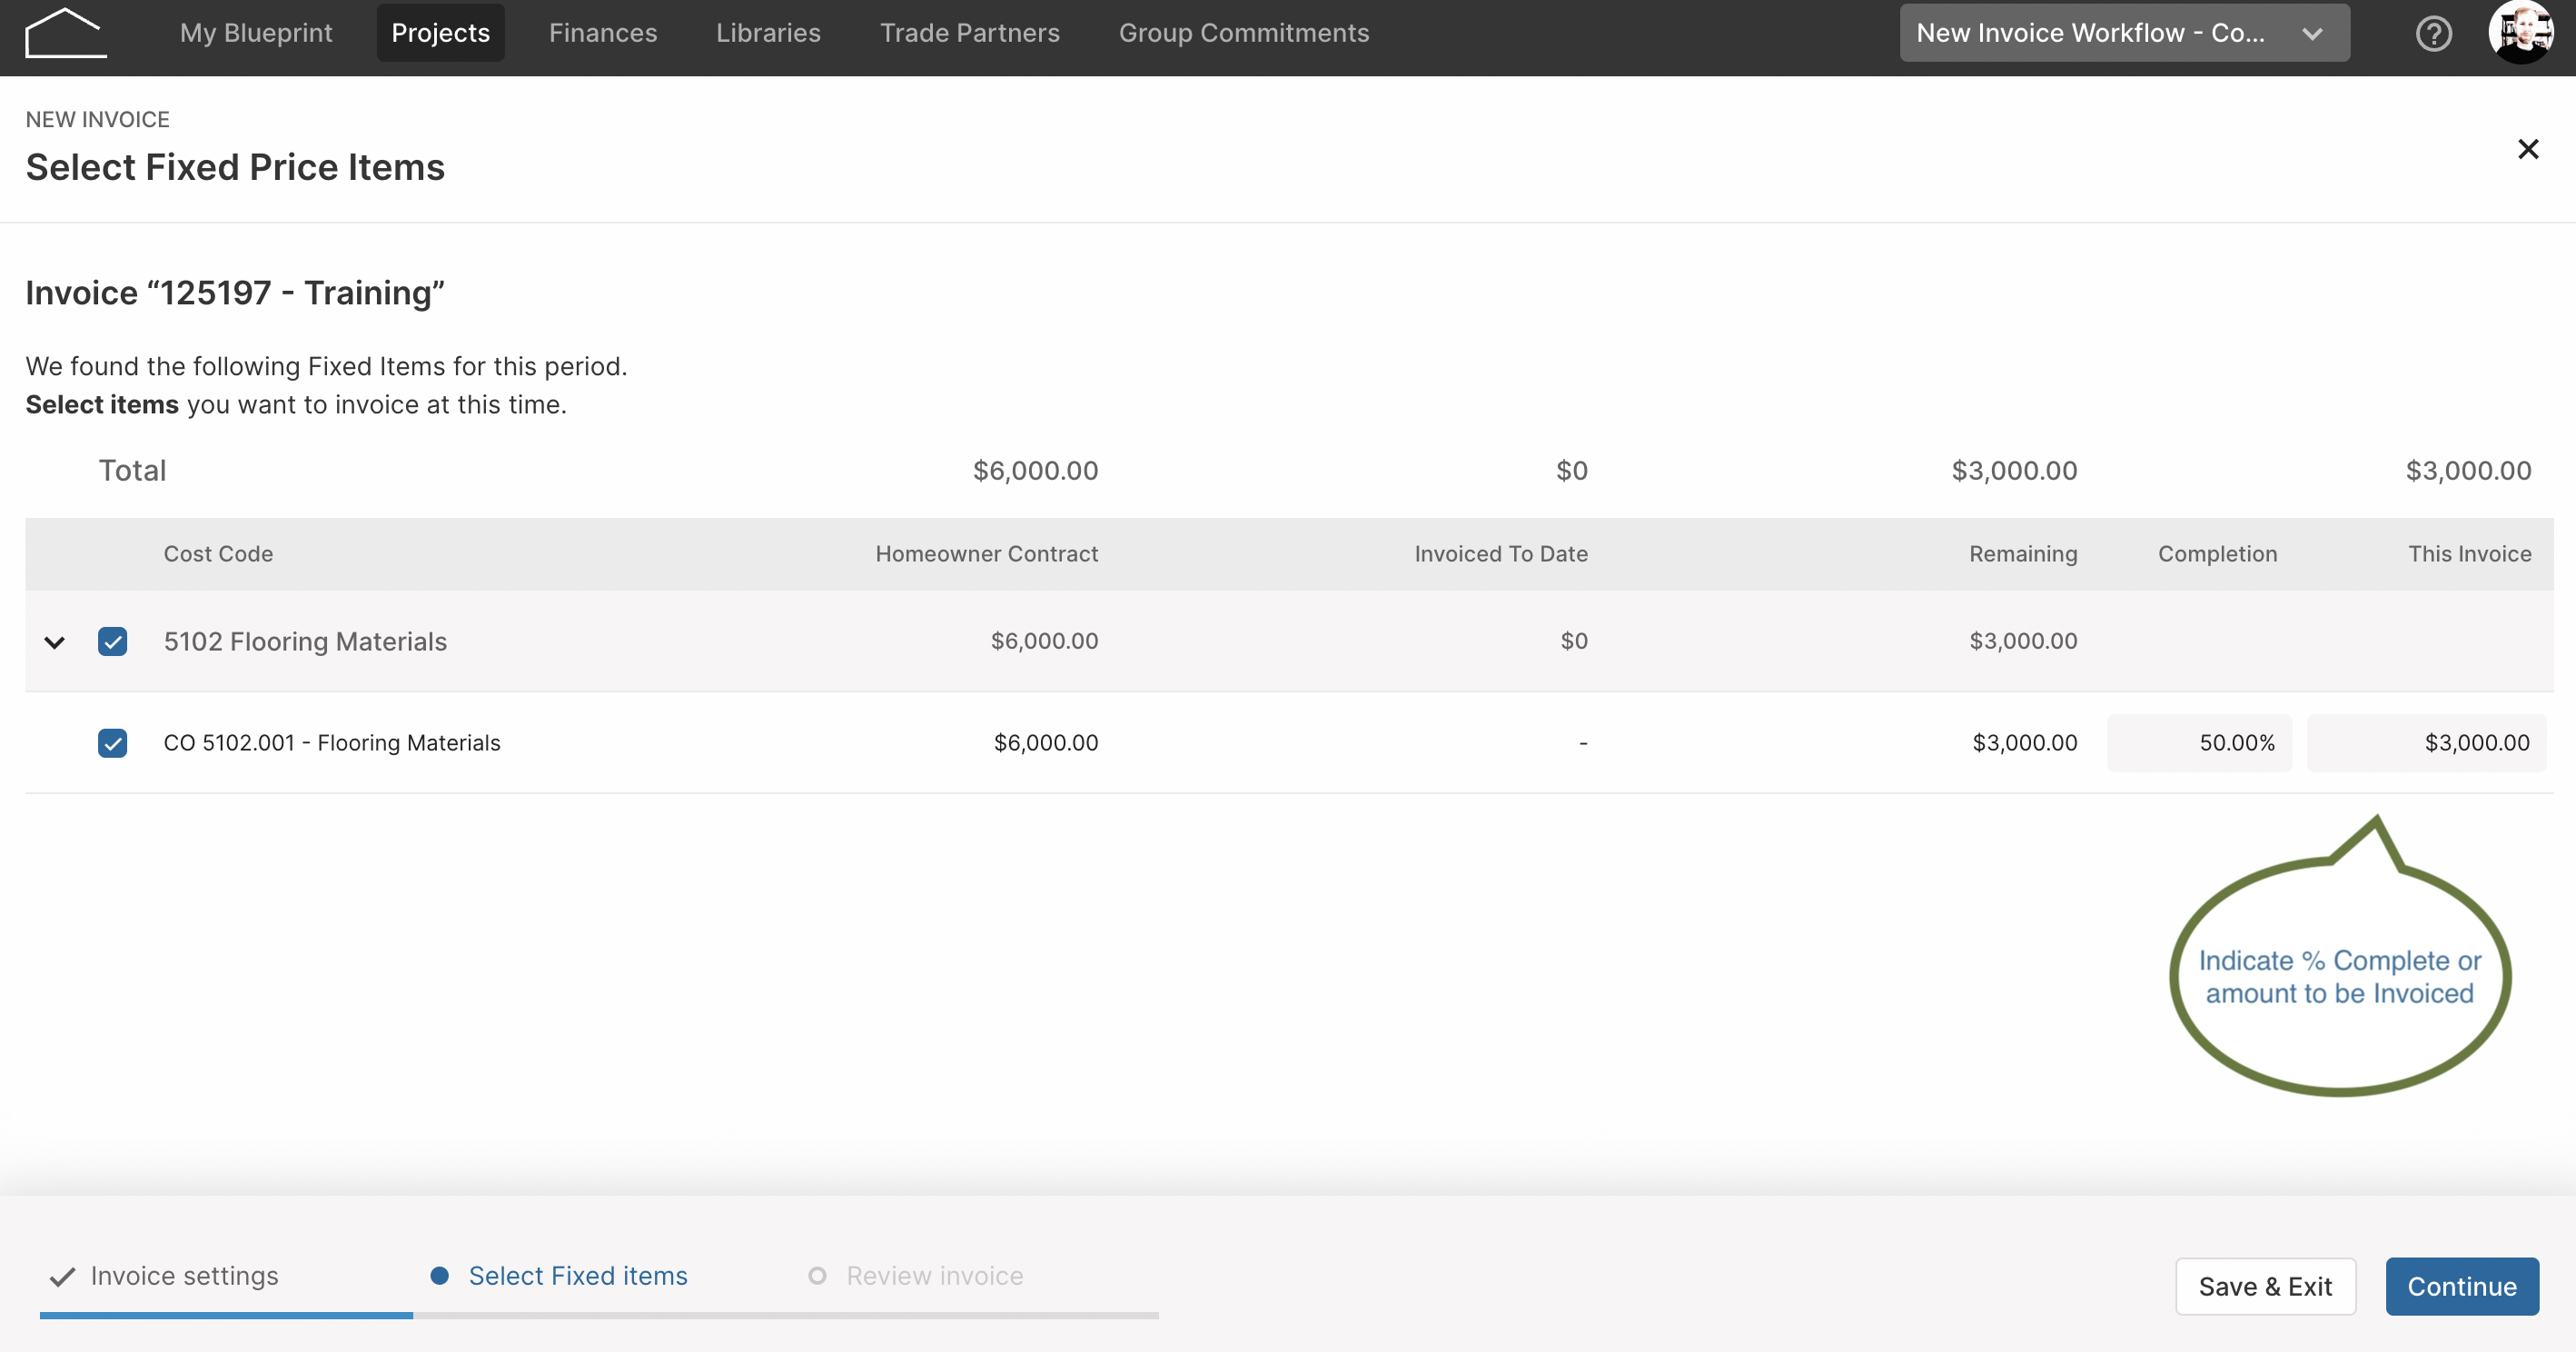Viewport: 2576px width, 1352px height.
Task: Uncheck the CO 5102.001 Flooring Materials checkbox
Action: (x=113, y=743)
